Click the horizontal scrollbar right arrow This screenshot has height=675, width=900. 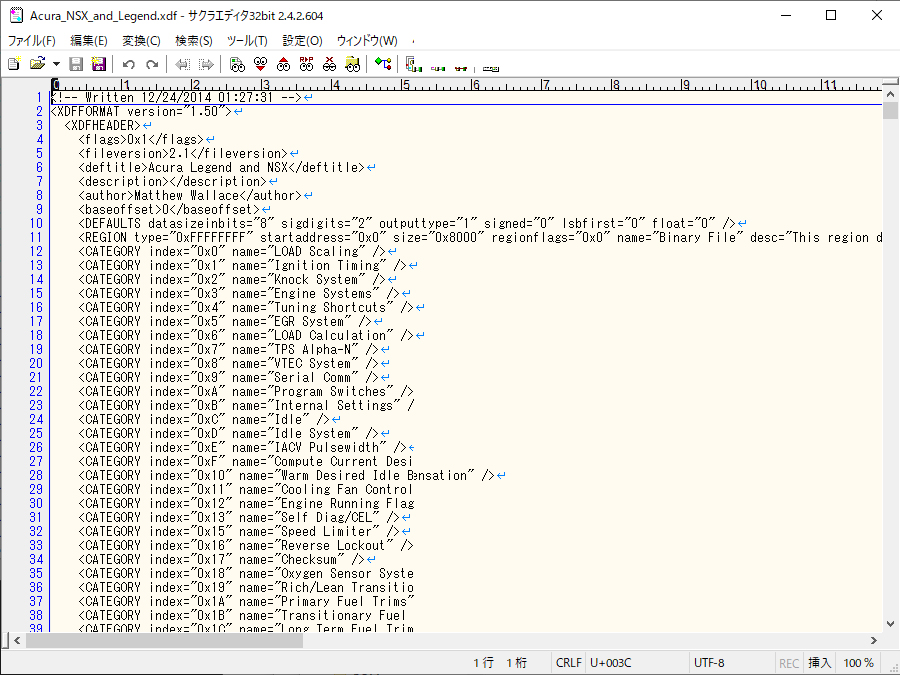874,640
